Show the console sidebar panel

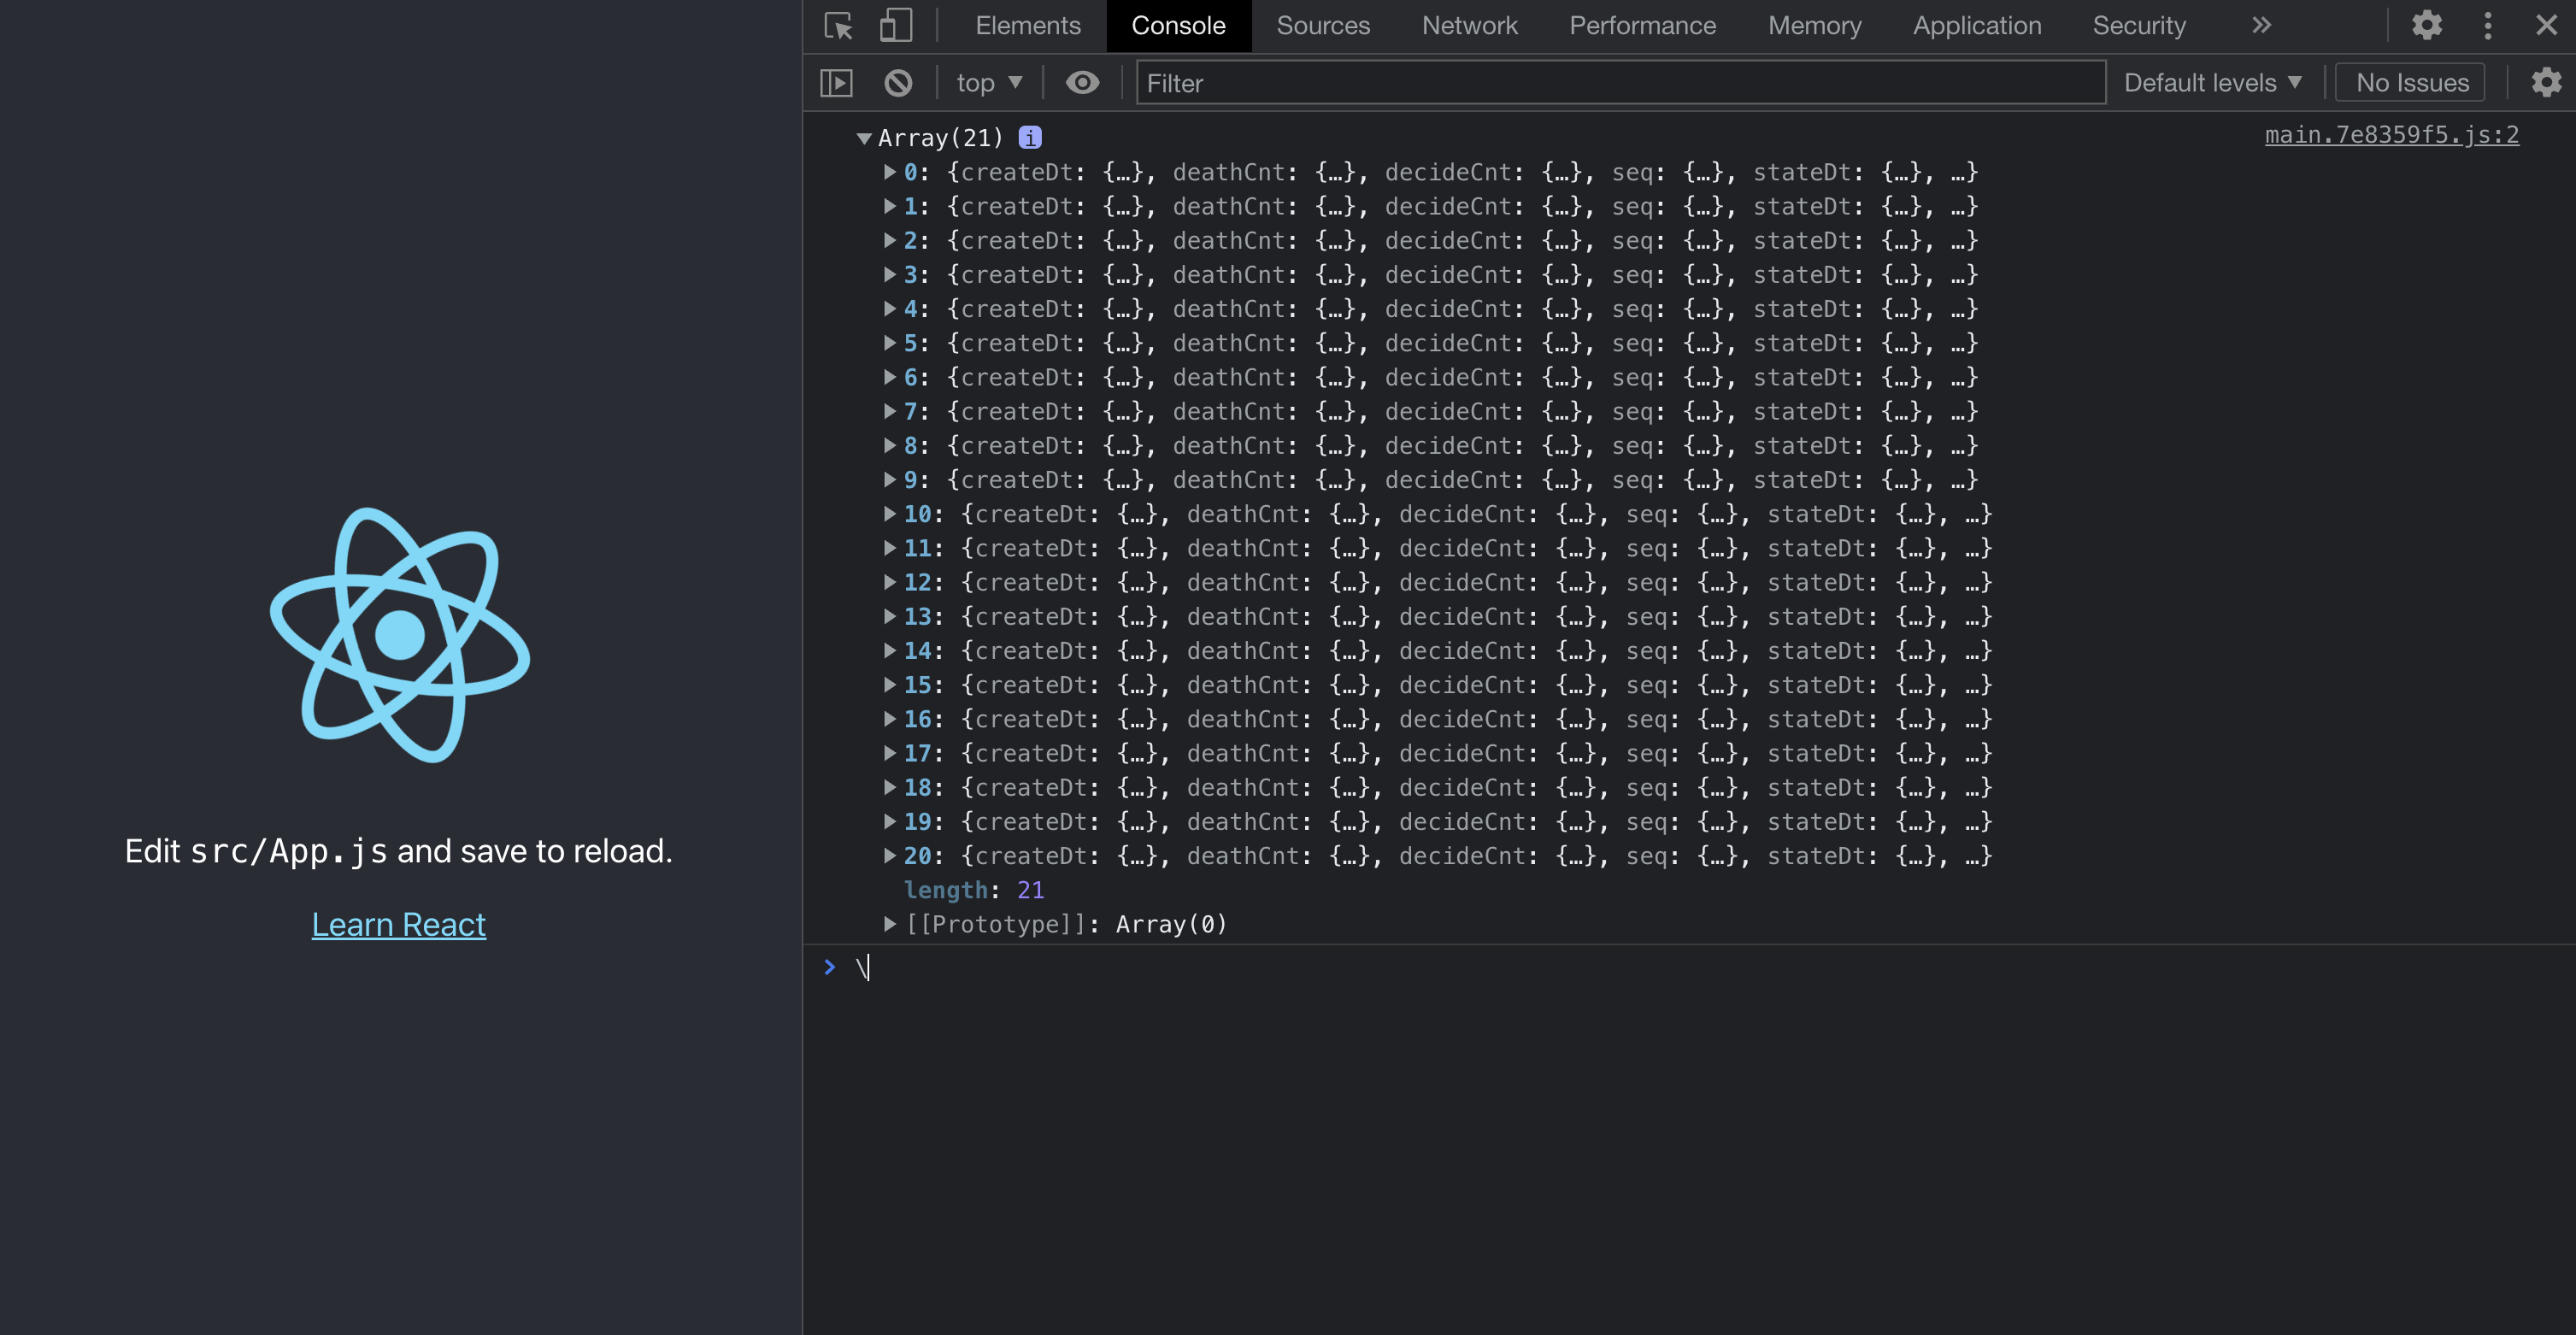836,83
